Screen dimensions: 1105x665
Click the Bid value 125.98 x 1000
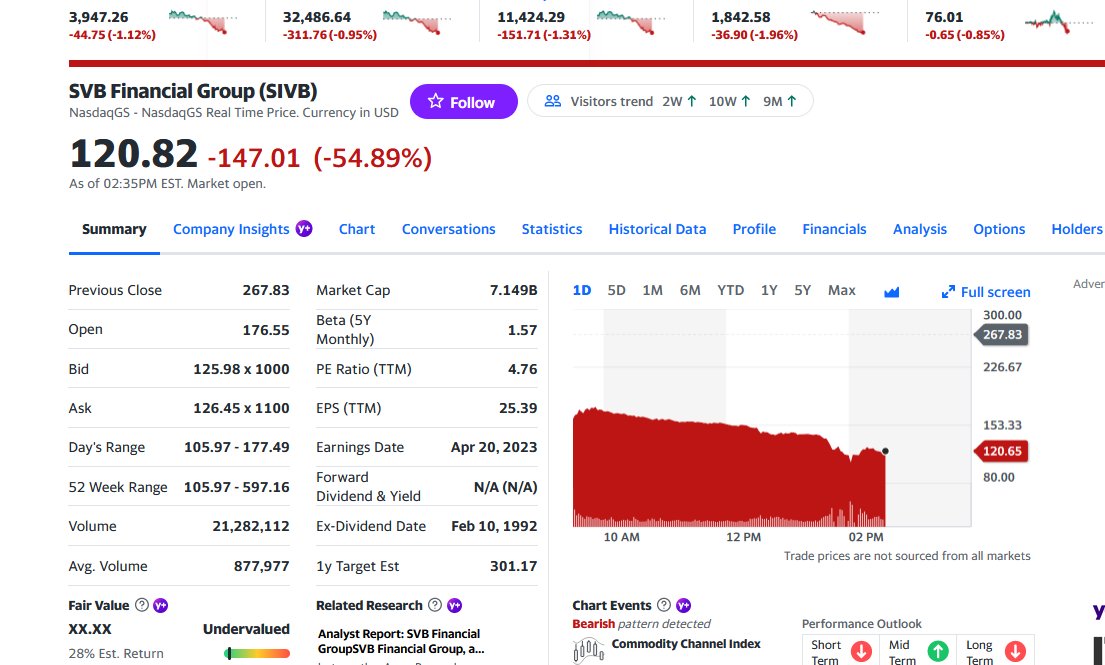pos(241,369)
